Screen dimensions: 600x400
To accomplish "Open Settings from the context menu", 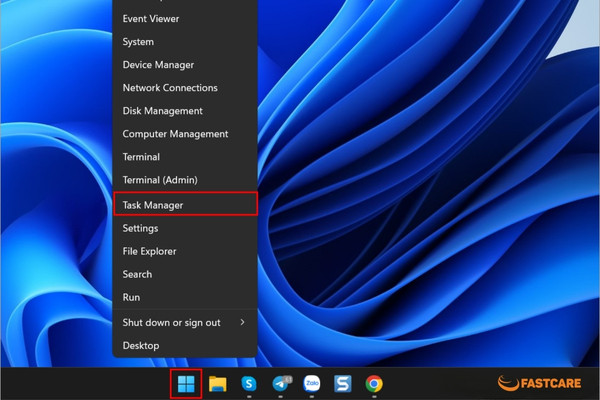I will click(185, 228).
